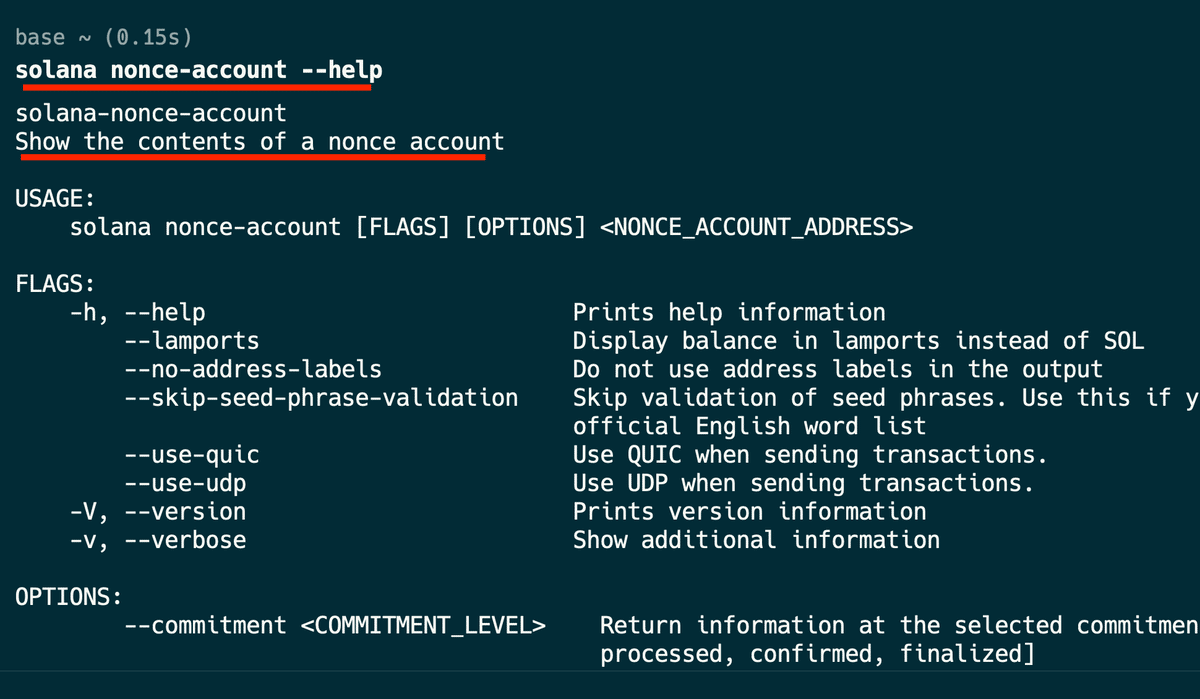Image resolution: width=1200 pixels, height=699 pixels.
Task: Click the <NONCE_ACCOUNT_ADDRESS> argument in usage
Action: coord(757,228)
